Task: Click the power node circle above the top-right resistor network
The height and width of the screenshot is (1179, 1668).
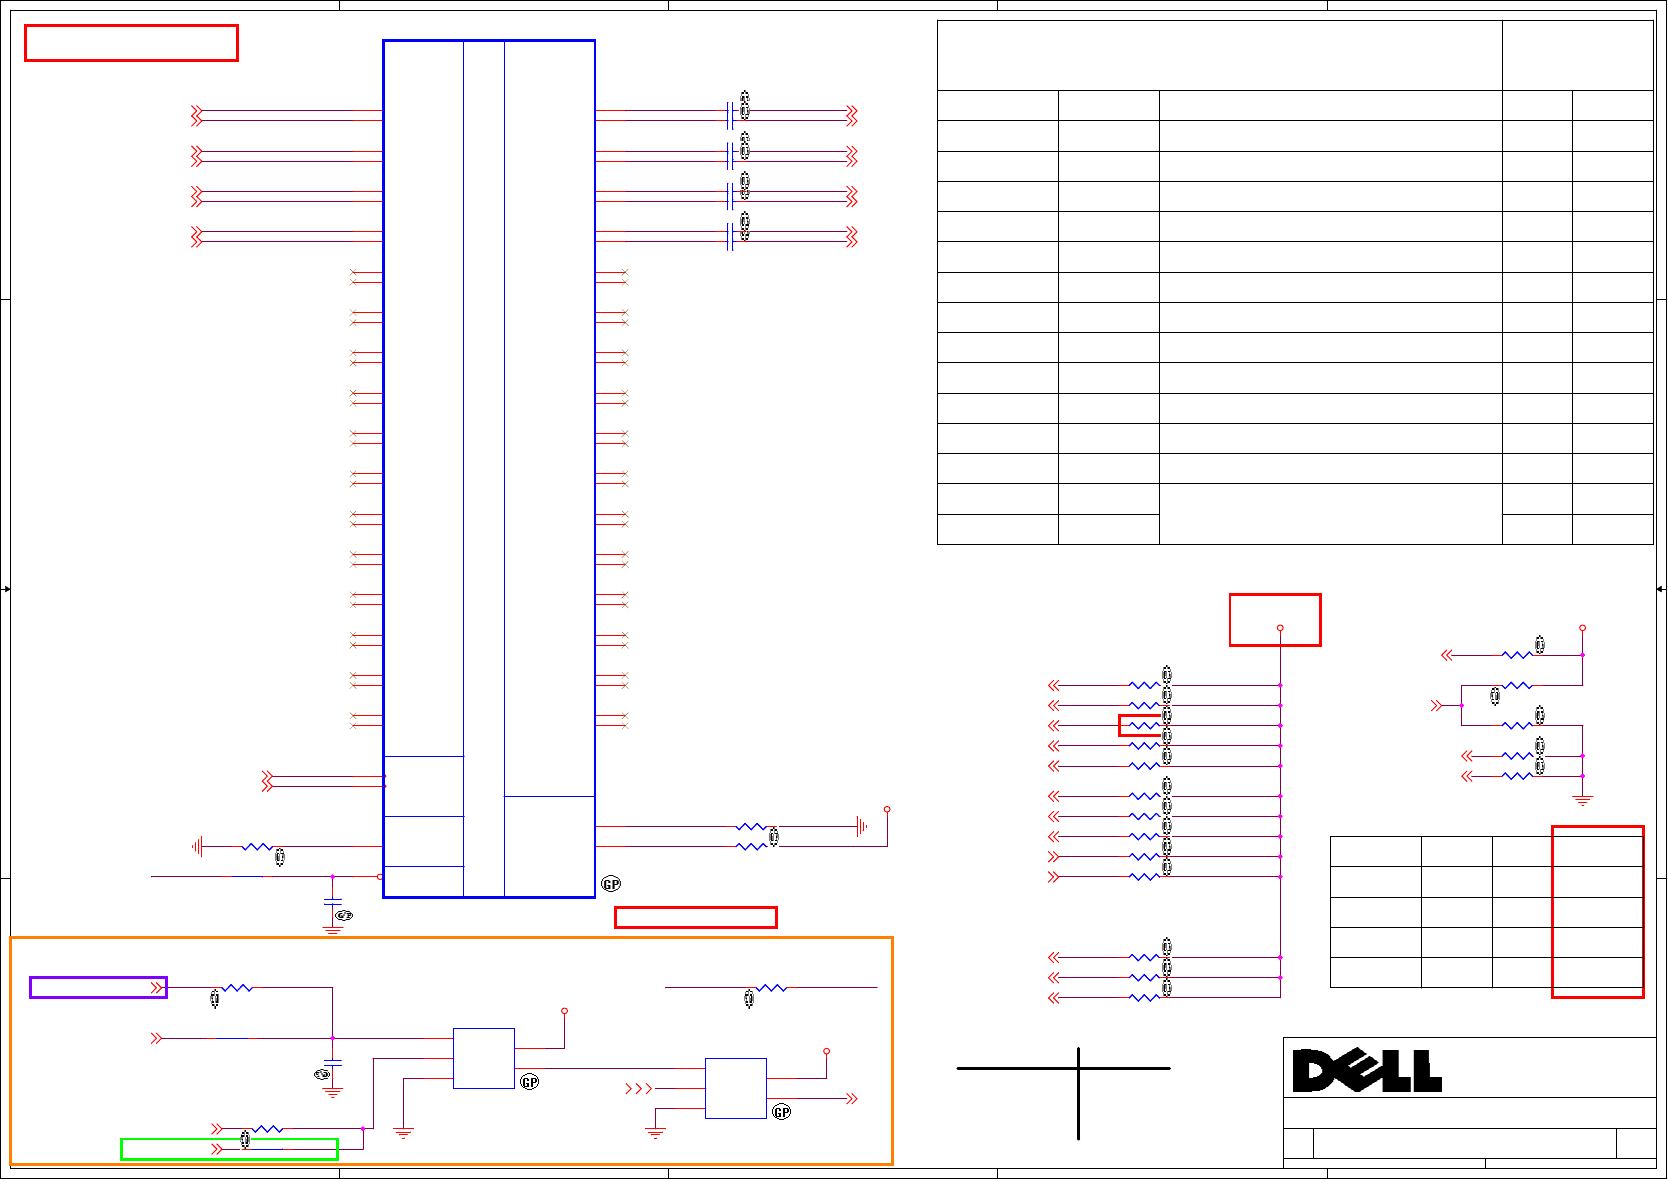Action: click(1582, 628)
